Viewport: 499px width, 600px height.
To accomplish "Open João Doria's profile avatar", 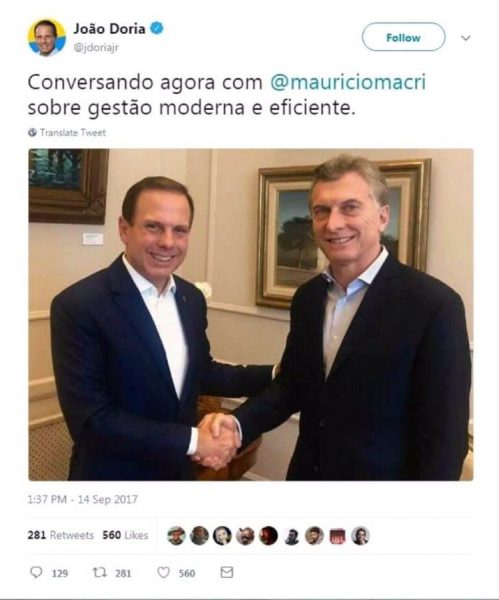I will click(x=47, y=38).
